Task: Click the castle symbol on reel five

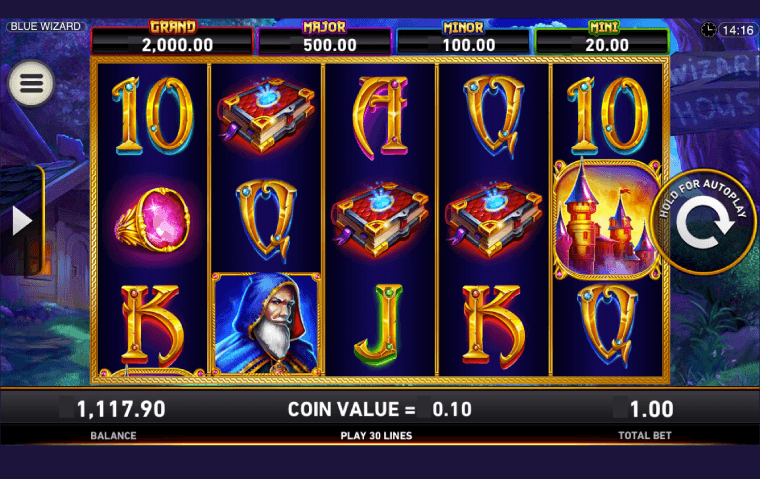Action: coord(607,219)
